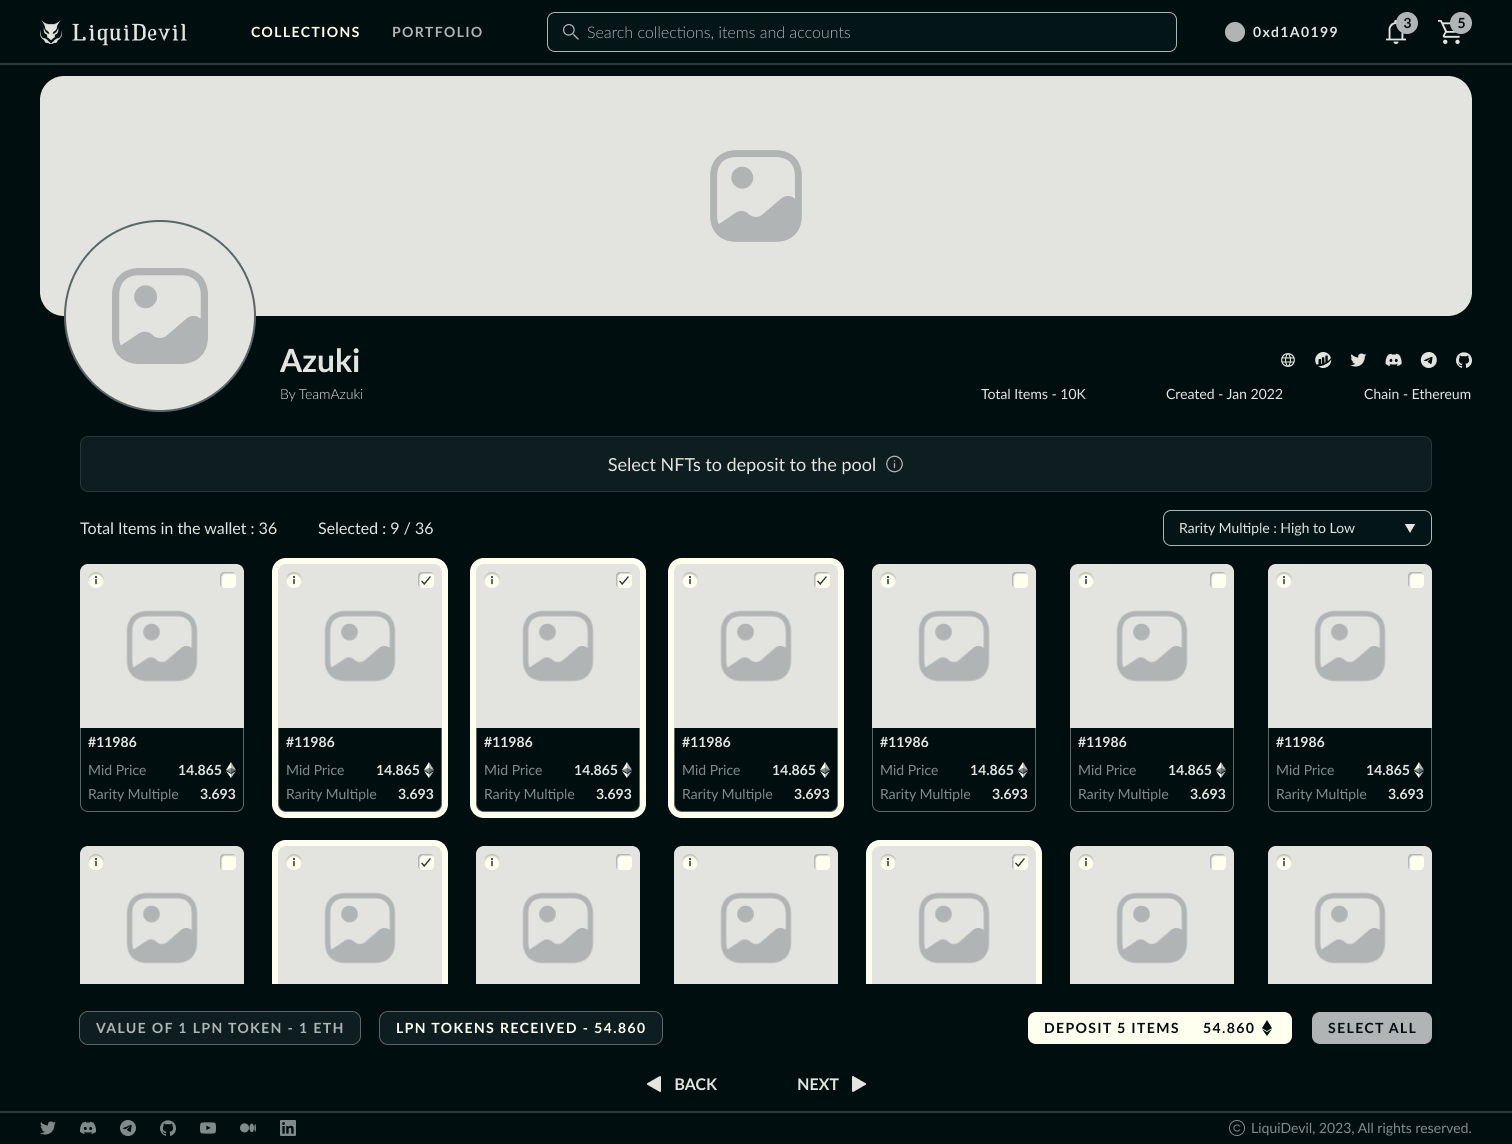Uncheck the third top-row NFT card checkbox
This screenshot has height=1144, width=1512.
click(x=624, y=580)
